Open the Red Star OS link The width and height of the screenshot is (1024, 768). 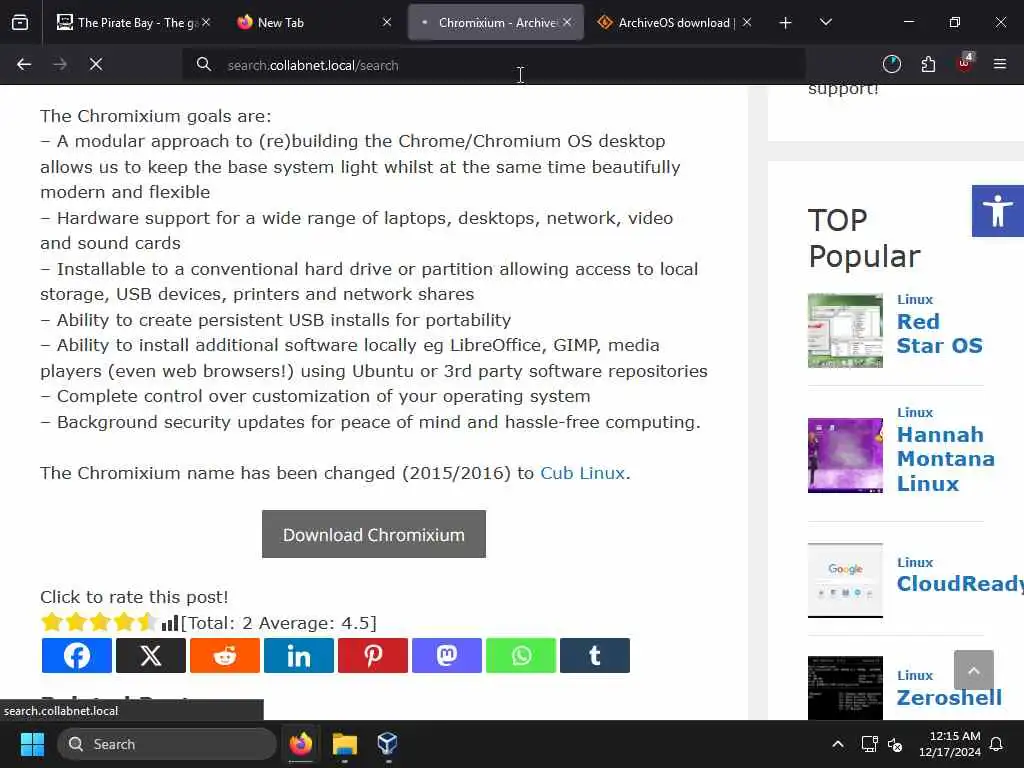point(939,334)
